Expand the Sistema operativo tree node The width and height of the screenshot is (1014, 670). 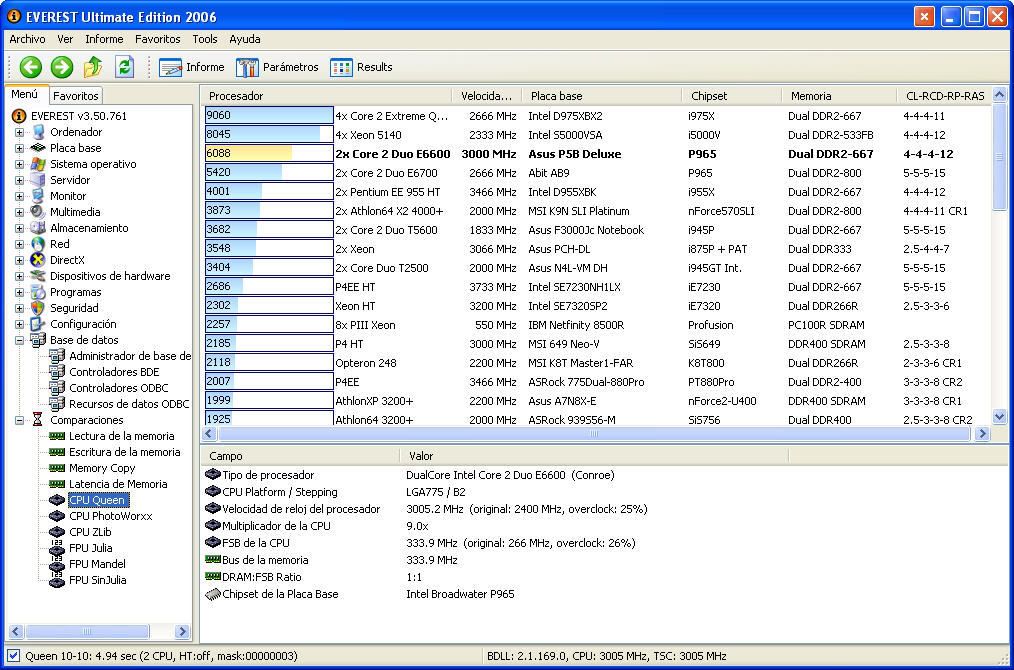pyautogui.click(x=19, y=164)
